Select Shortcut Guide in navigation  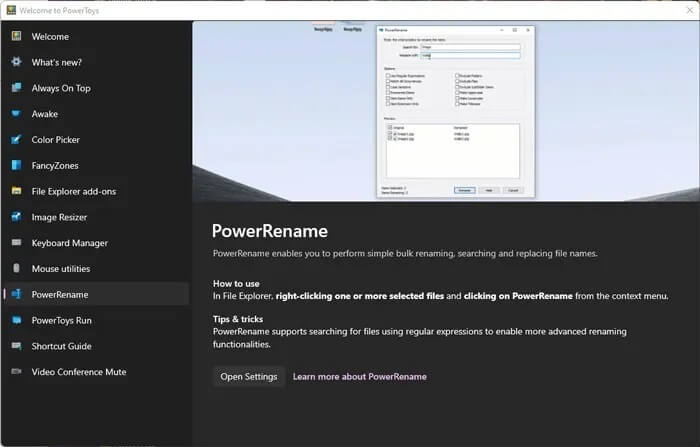(x=95, y=347)
